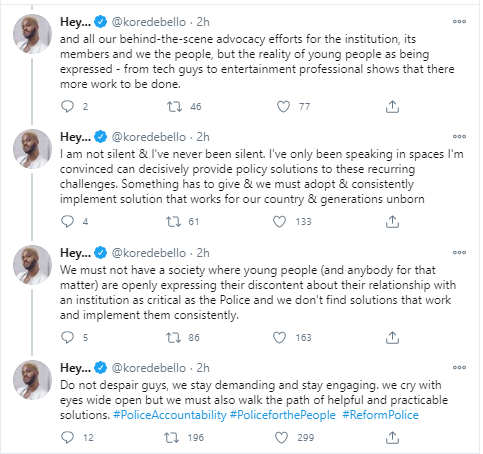Image resolution: width=483 pixels, height=454 pixels.
Task: Reply to the tweet with 2 comments
Action: 68,107
